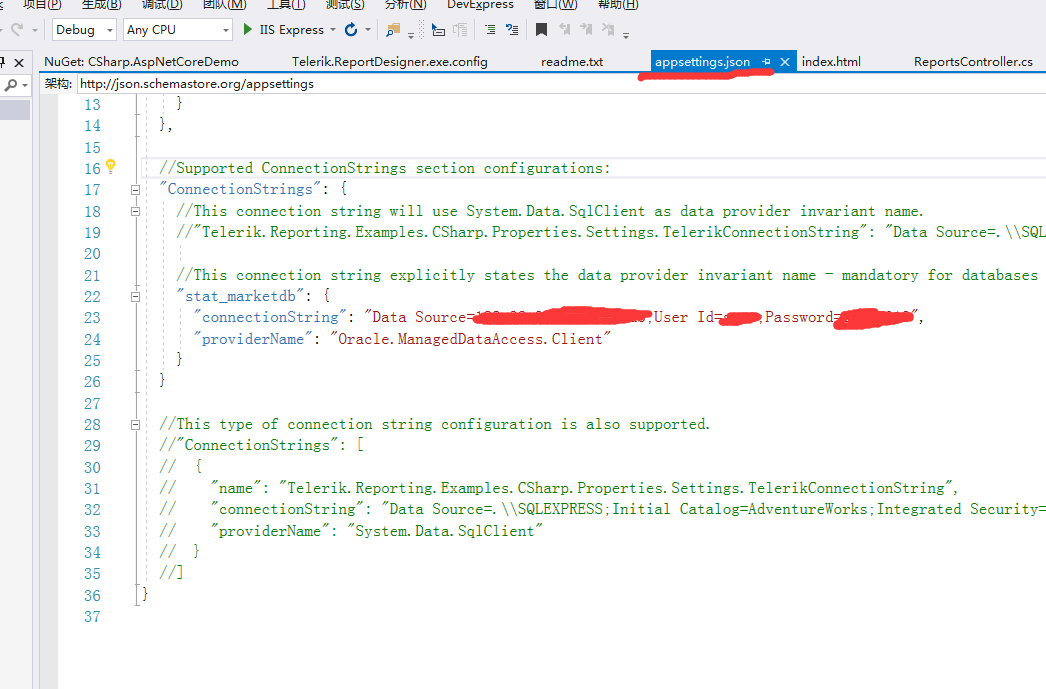Expand the IIS Express launch target dropdown arrow
1046x689 pixels.
coord(333,30)
